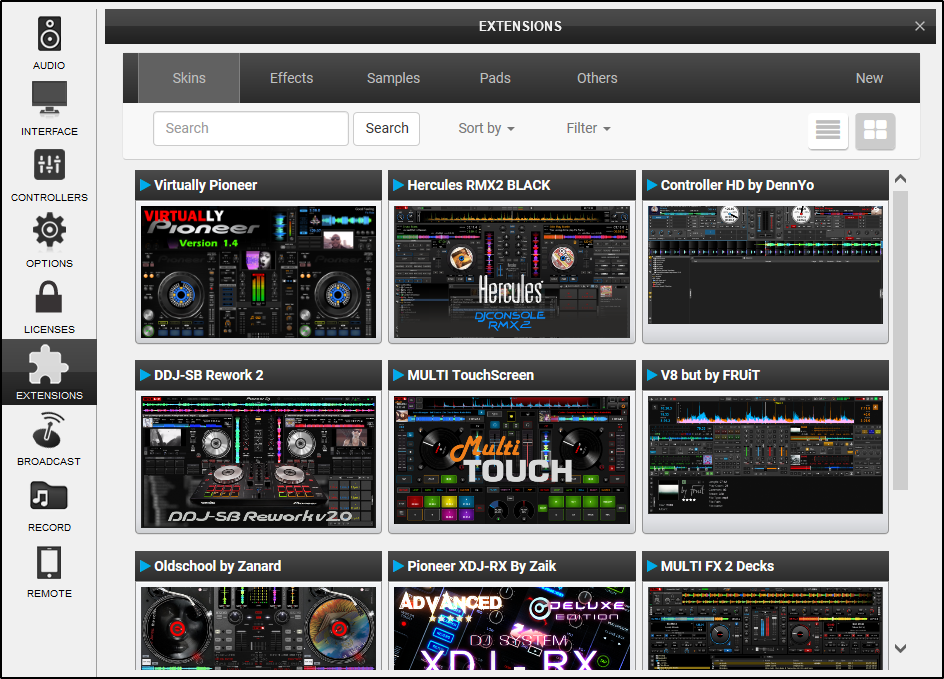Open the Filter dropdown
944x679 pixels.
588,128
